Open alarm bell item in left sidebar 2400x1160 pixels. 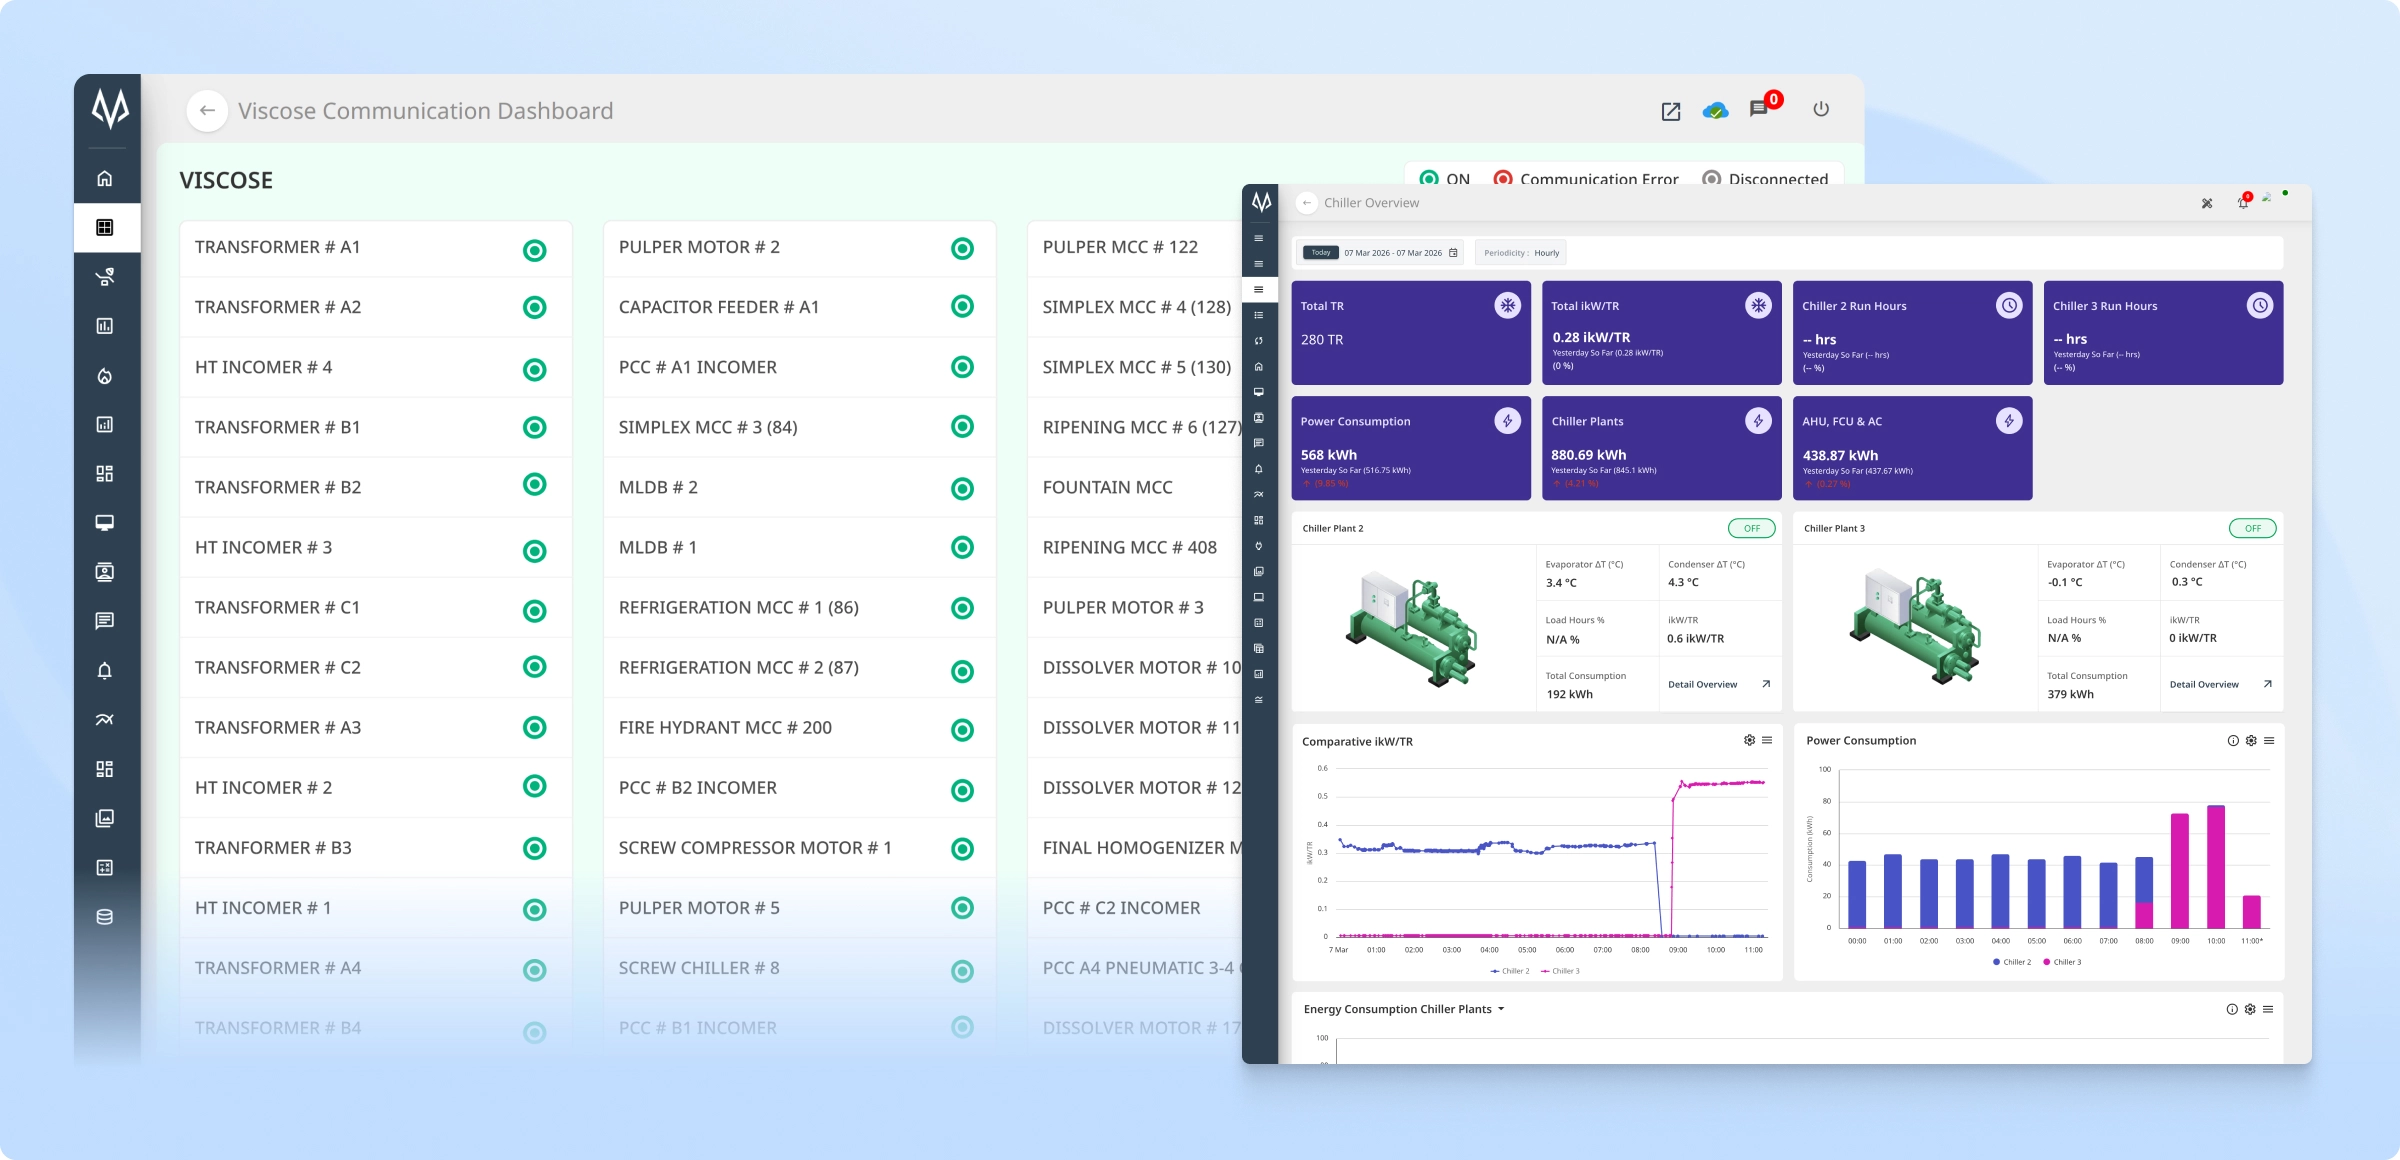click(x=105, y=671)
